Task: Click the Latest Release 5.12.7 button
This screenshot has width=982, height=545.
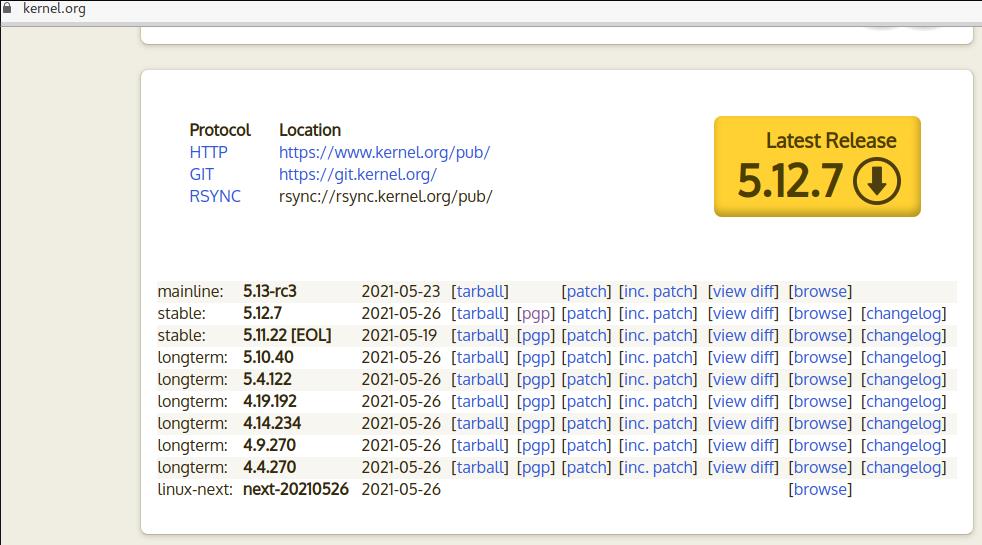Action: (x=817, y=167)
